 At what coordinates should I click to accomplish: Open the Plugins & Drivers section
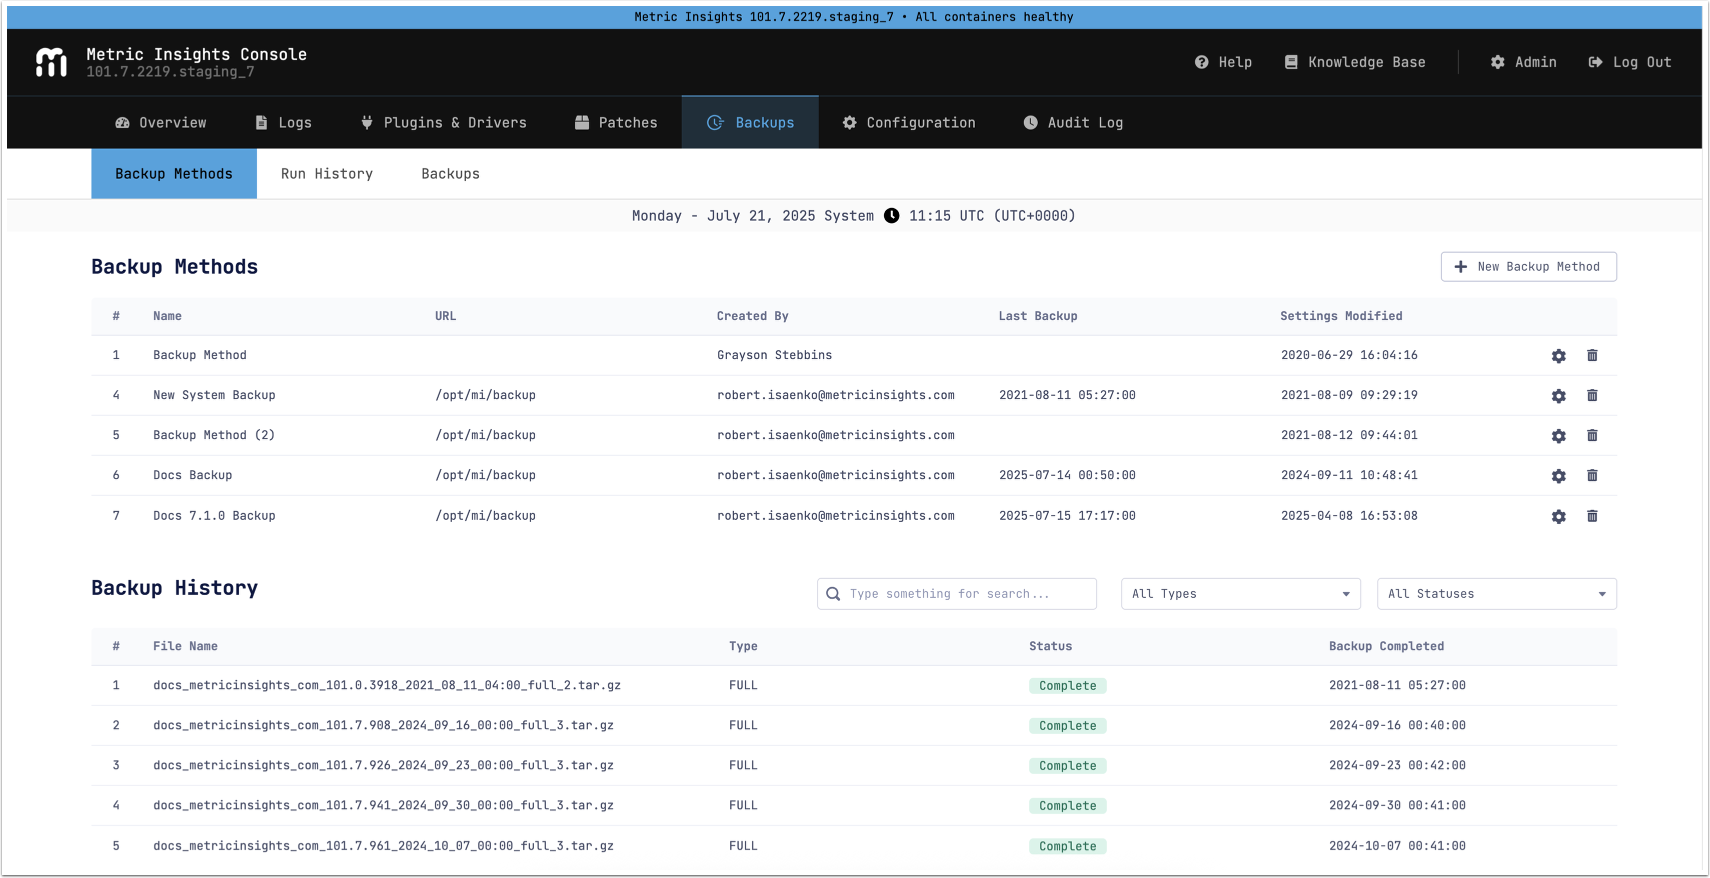[443, 123]
